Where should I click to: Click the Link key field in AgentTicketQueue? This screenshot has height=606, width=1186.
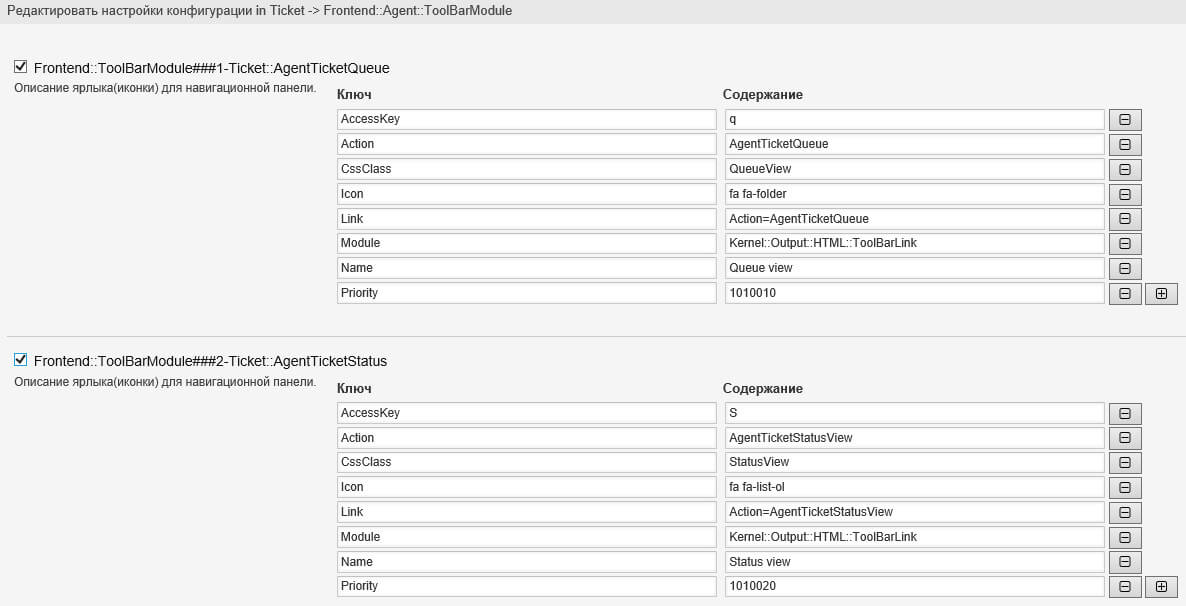click(526, 219)
